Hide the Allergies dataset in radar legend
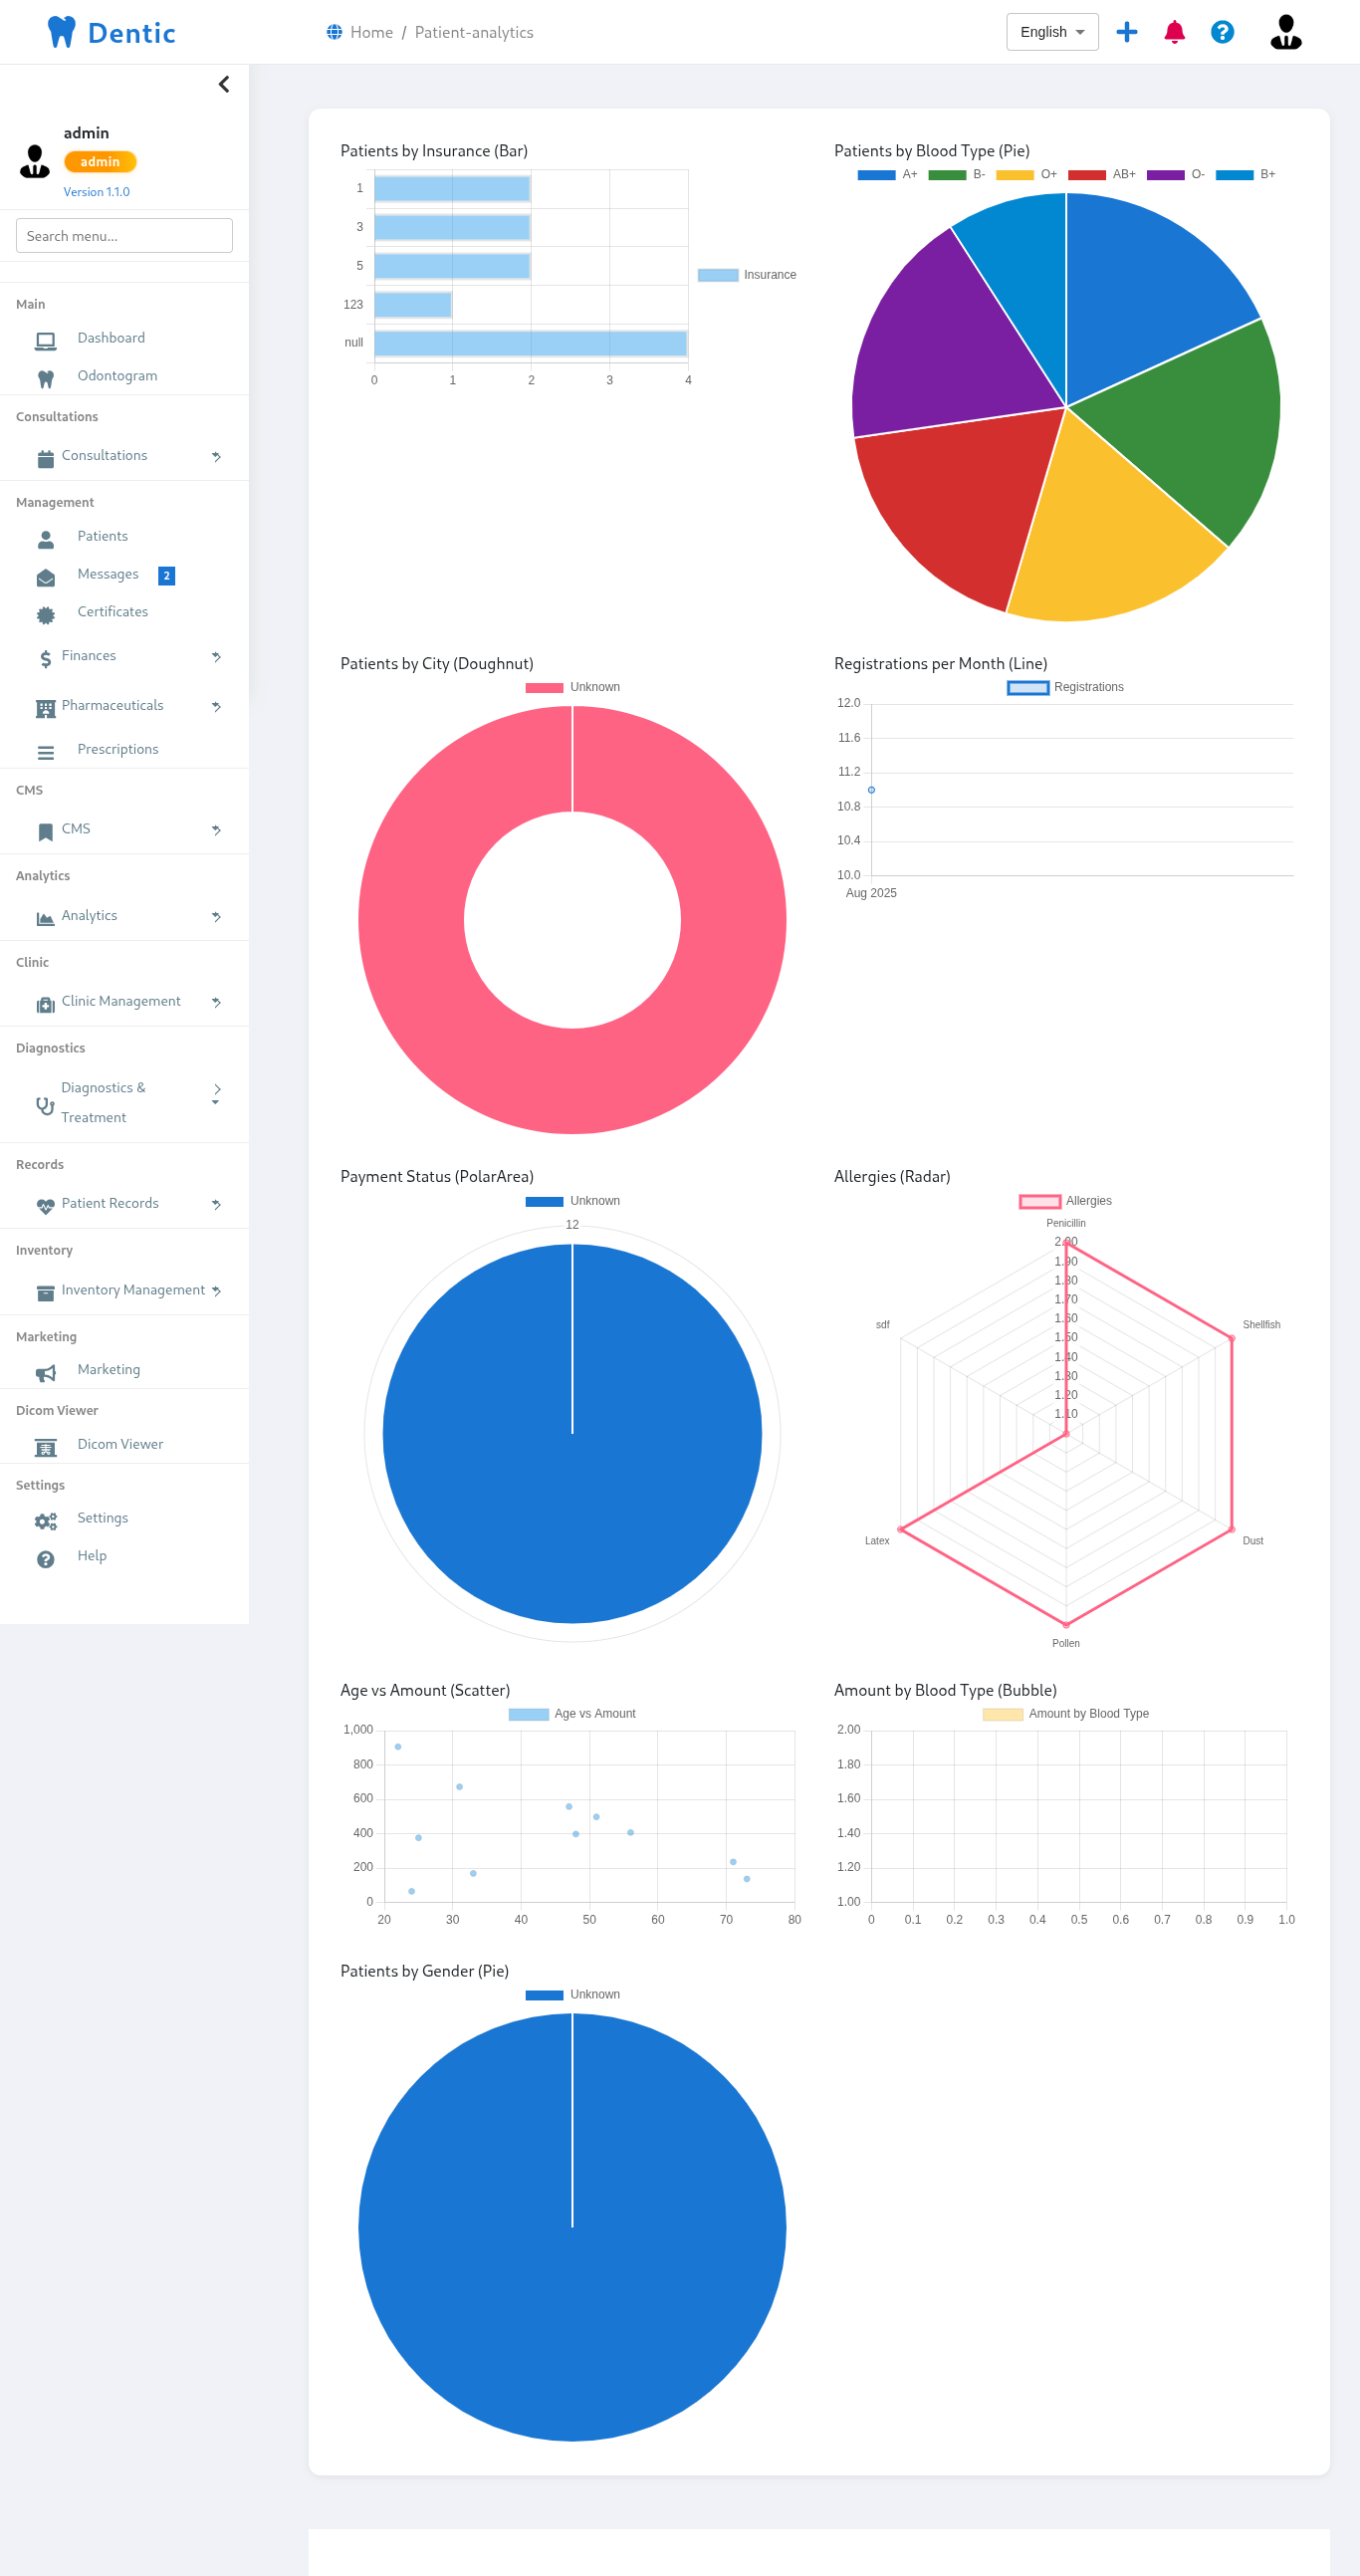 1065,1201
